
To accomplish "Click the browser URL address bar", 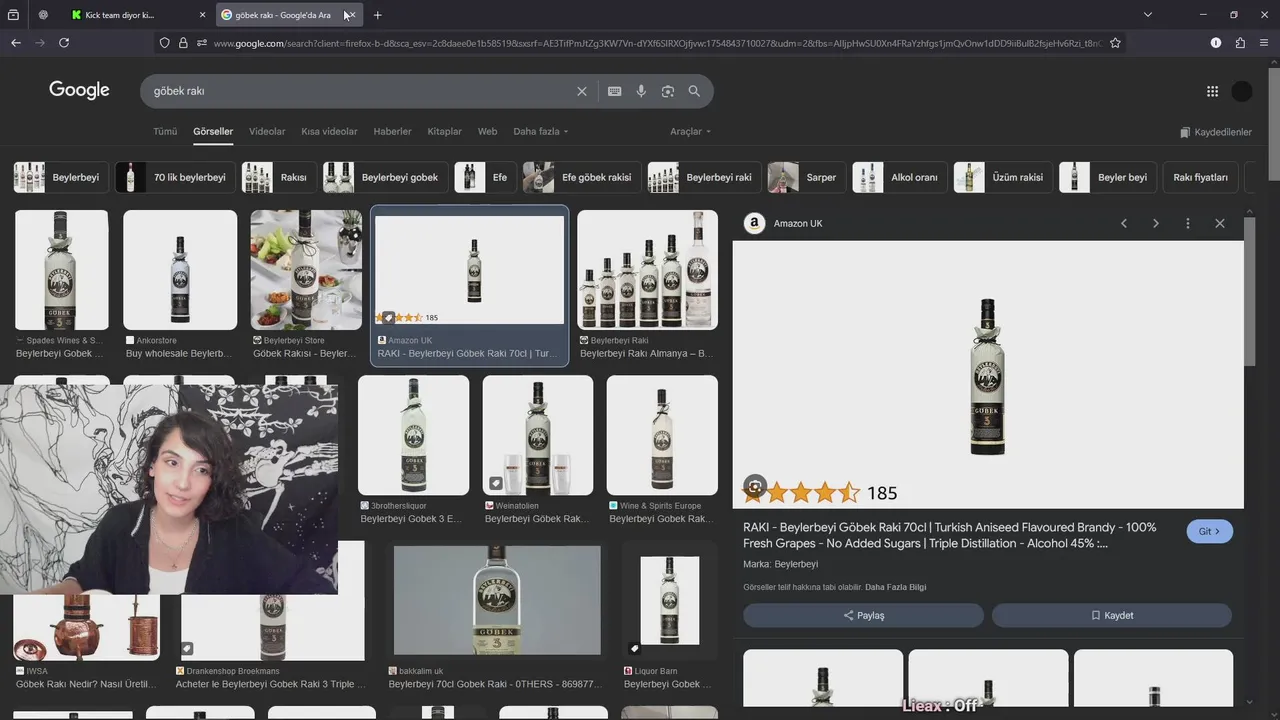I will (655, 43).
